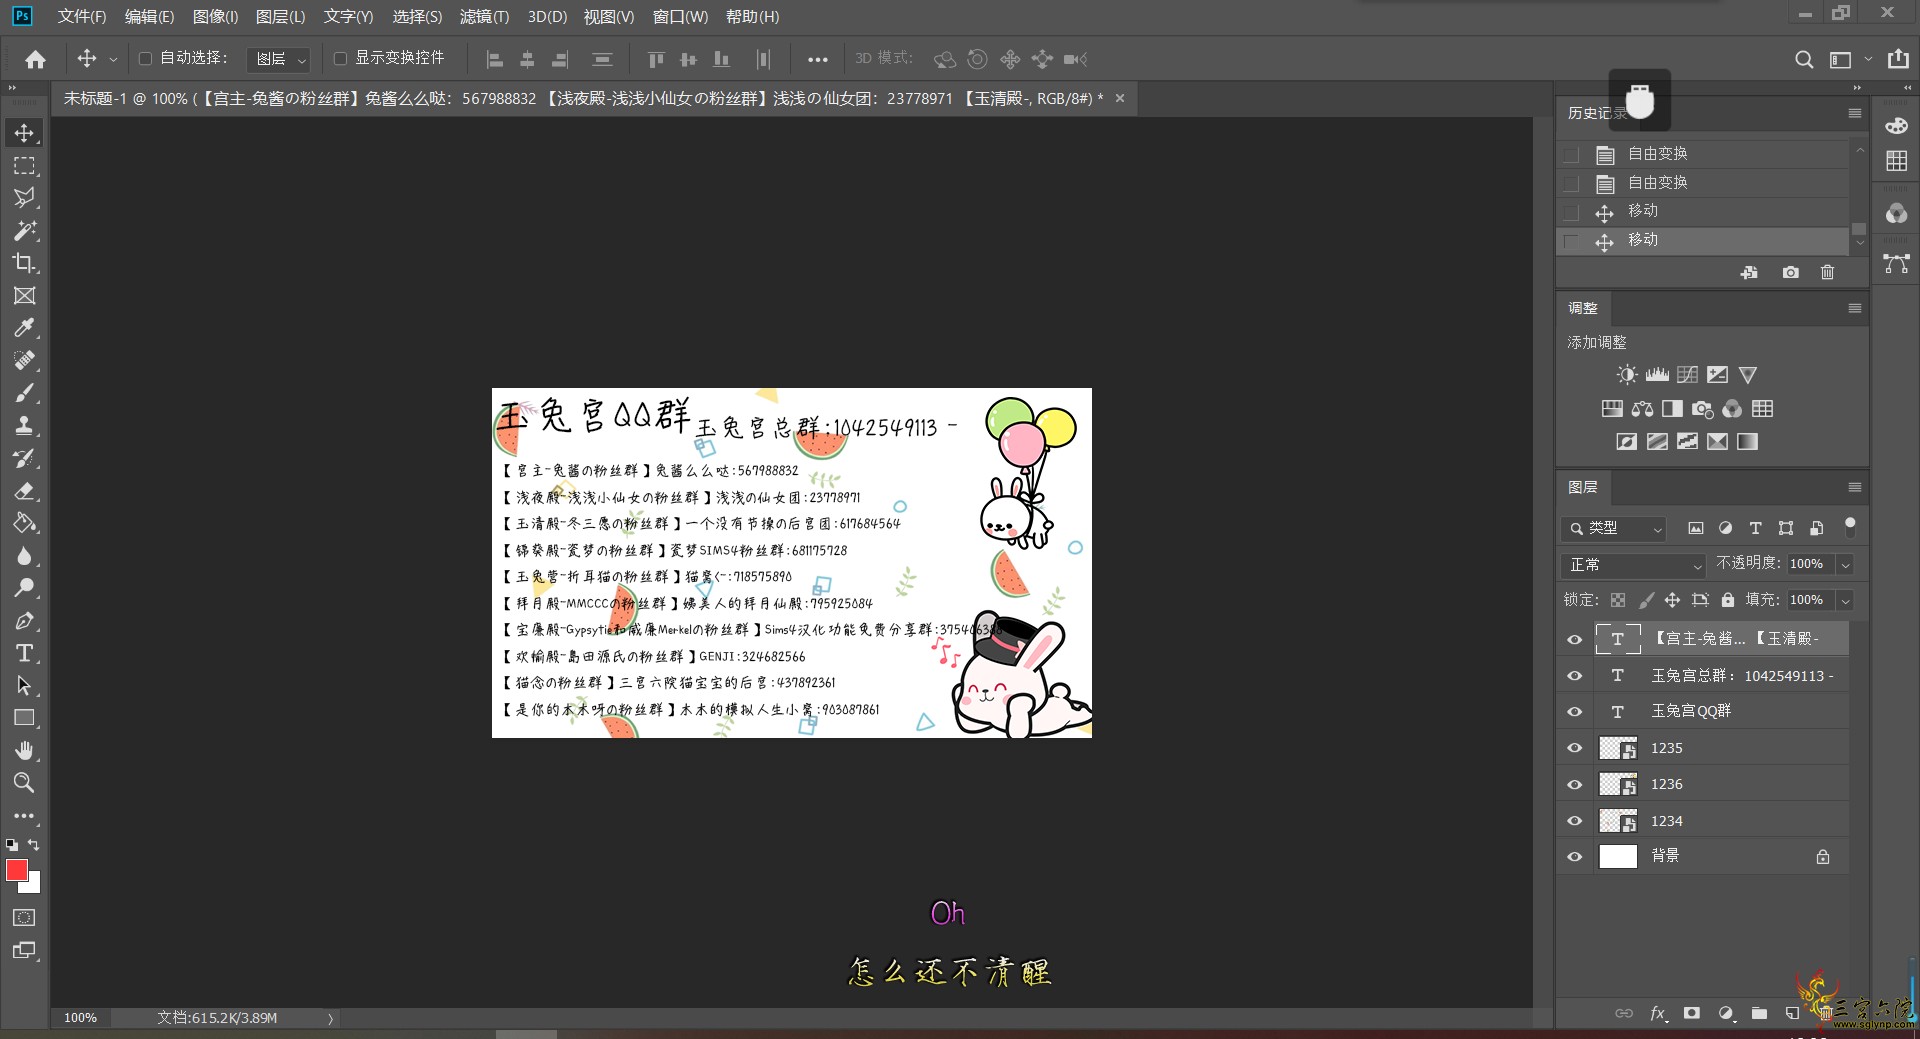Select the 自由变换 first history state
This screenshot has height=1039, width=1920.
pyautogui.click(x=1703, y=154)
